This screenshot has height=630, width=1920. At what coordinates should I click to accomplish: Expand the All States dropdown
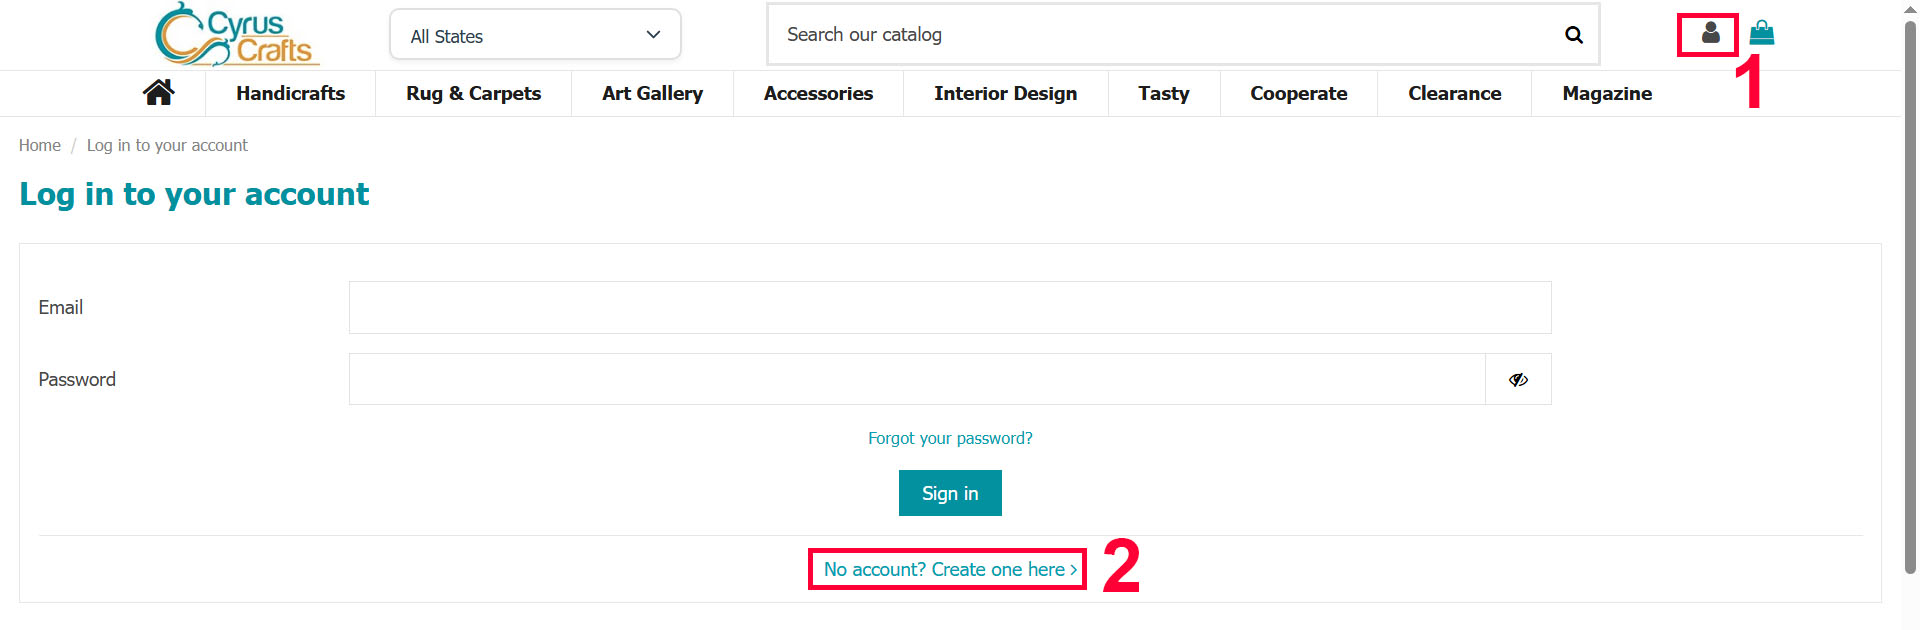click(x=535, y=35)
